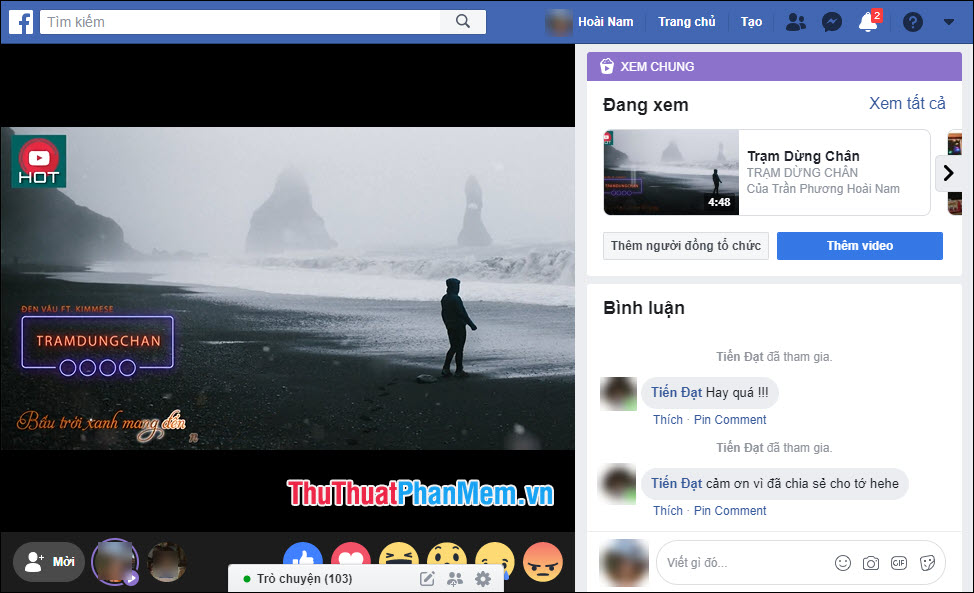
Task: Open the notifications bell icon
Action: coord(867,22)
